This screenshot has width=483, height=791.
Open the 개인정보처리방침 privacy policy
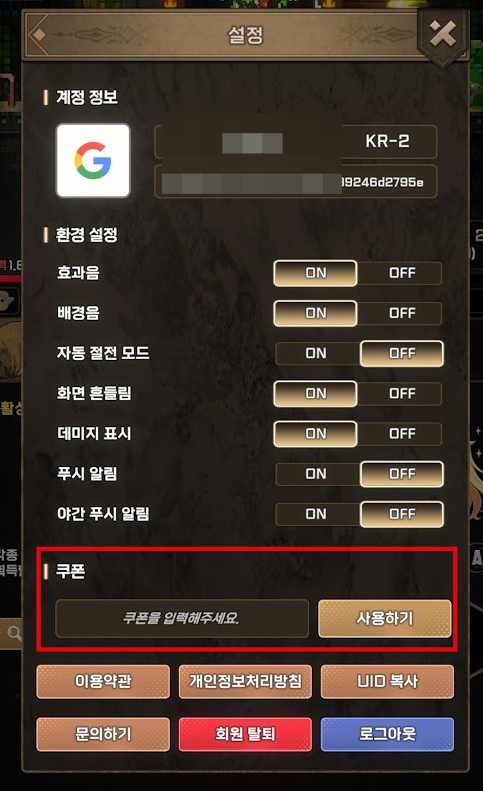(x=245, y=682)
